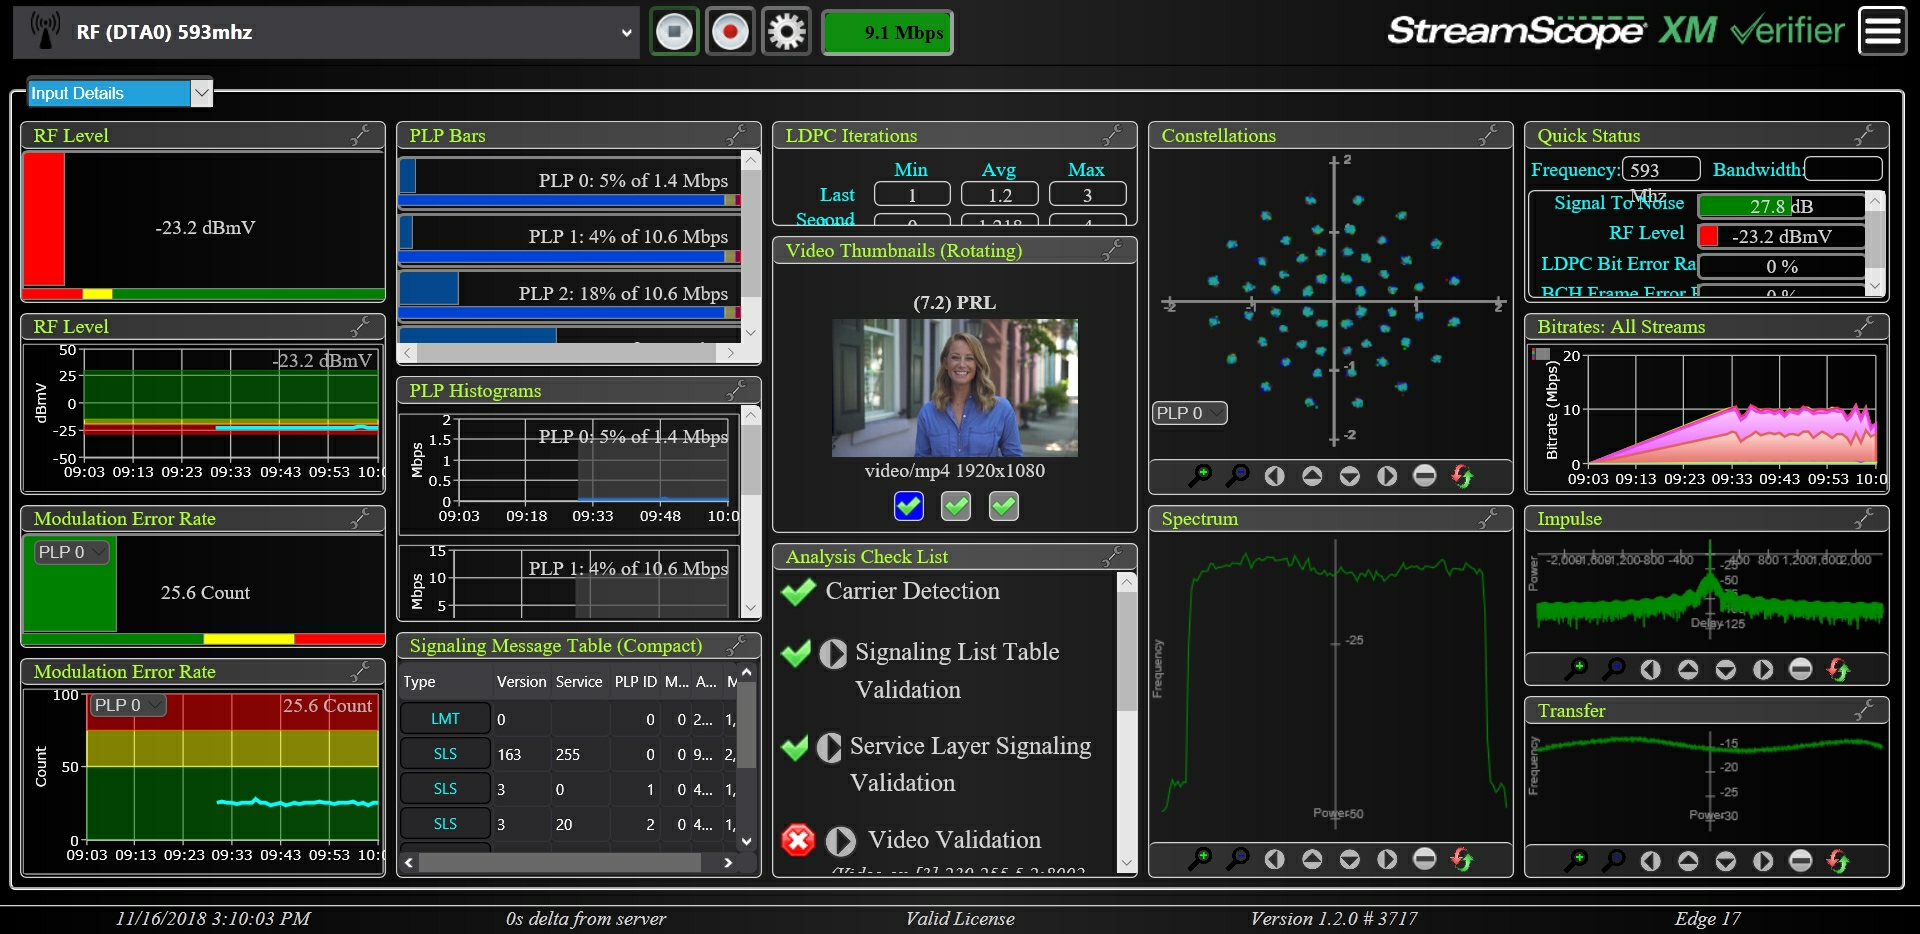Click the RF antenna source icon

(x=45, y=31)
